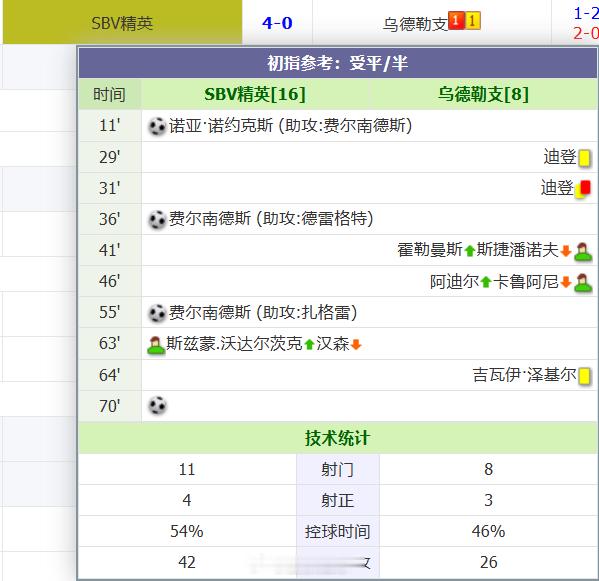Click the red card count badge next to 乌德勒支

457,21
